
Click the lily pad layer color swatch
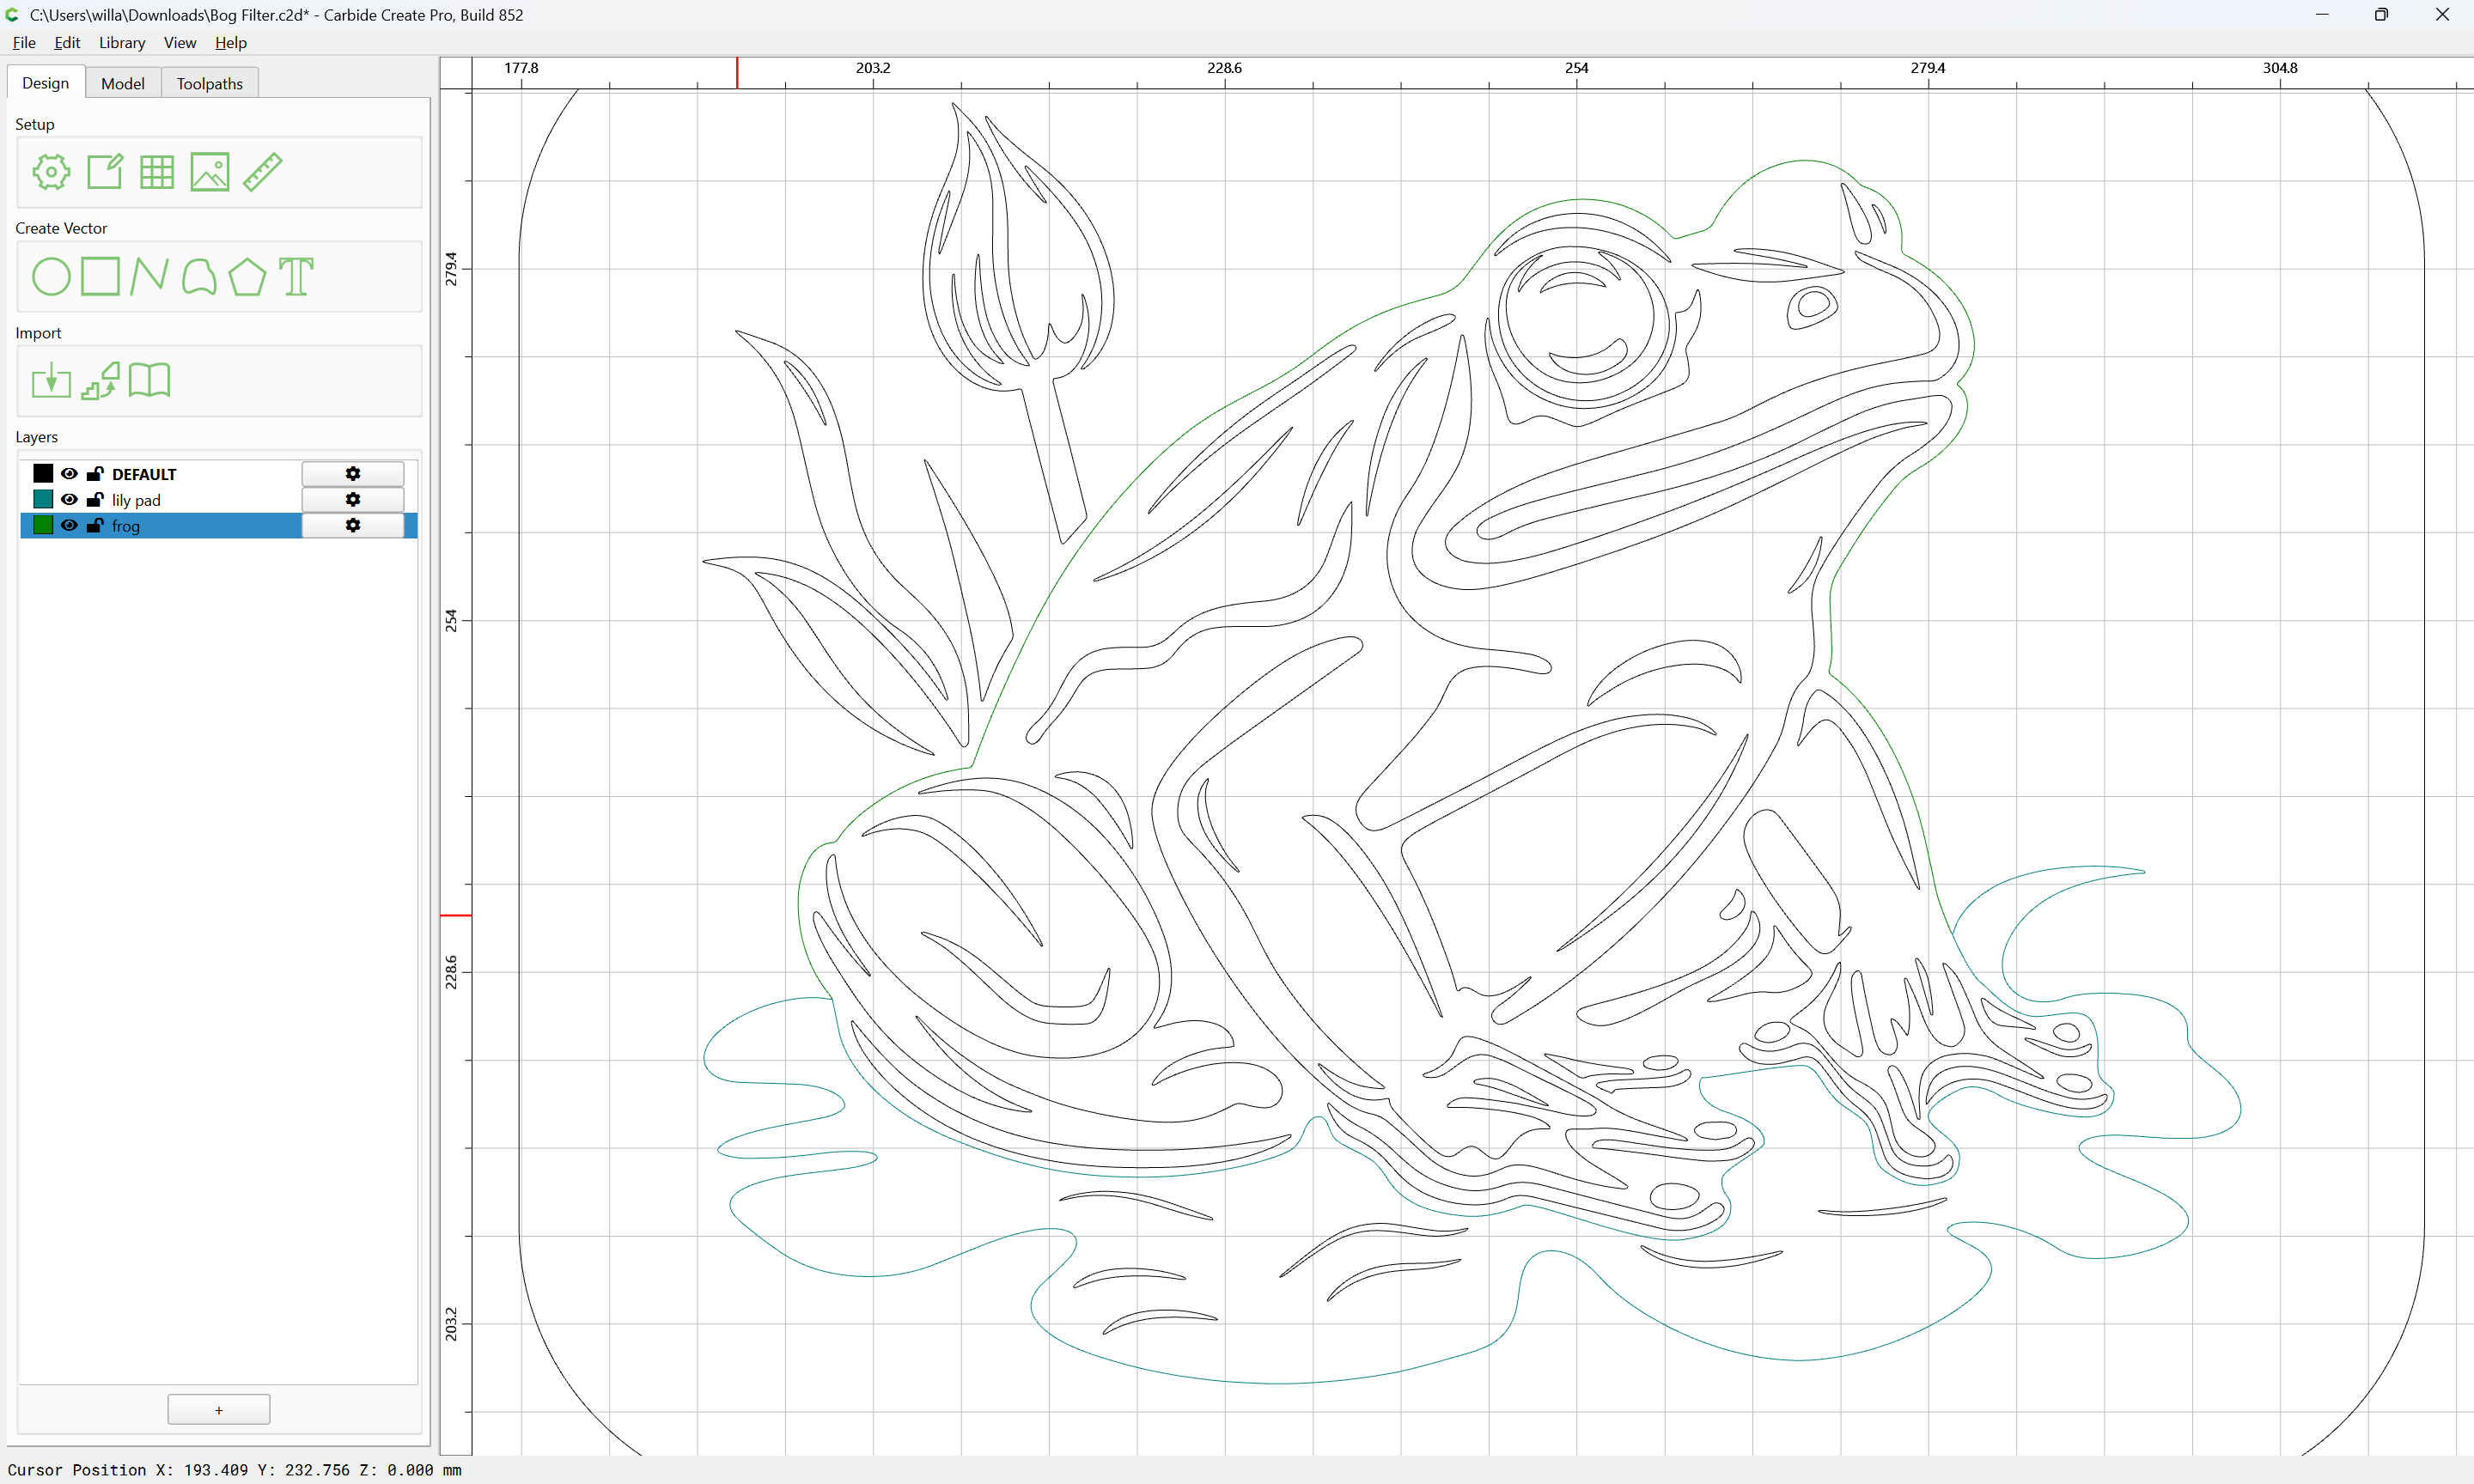[43, 499]
